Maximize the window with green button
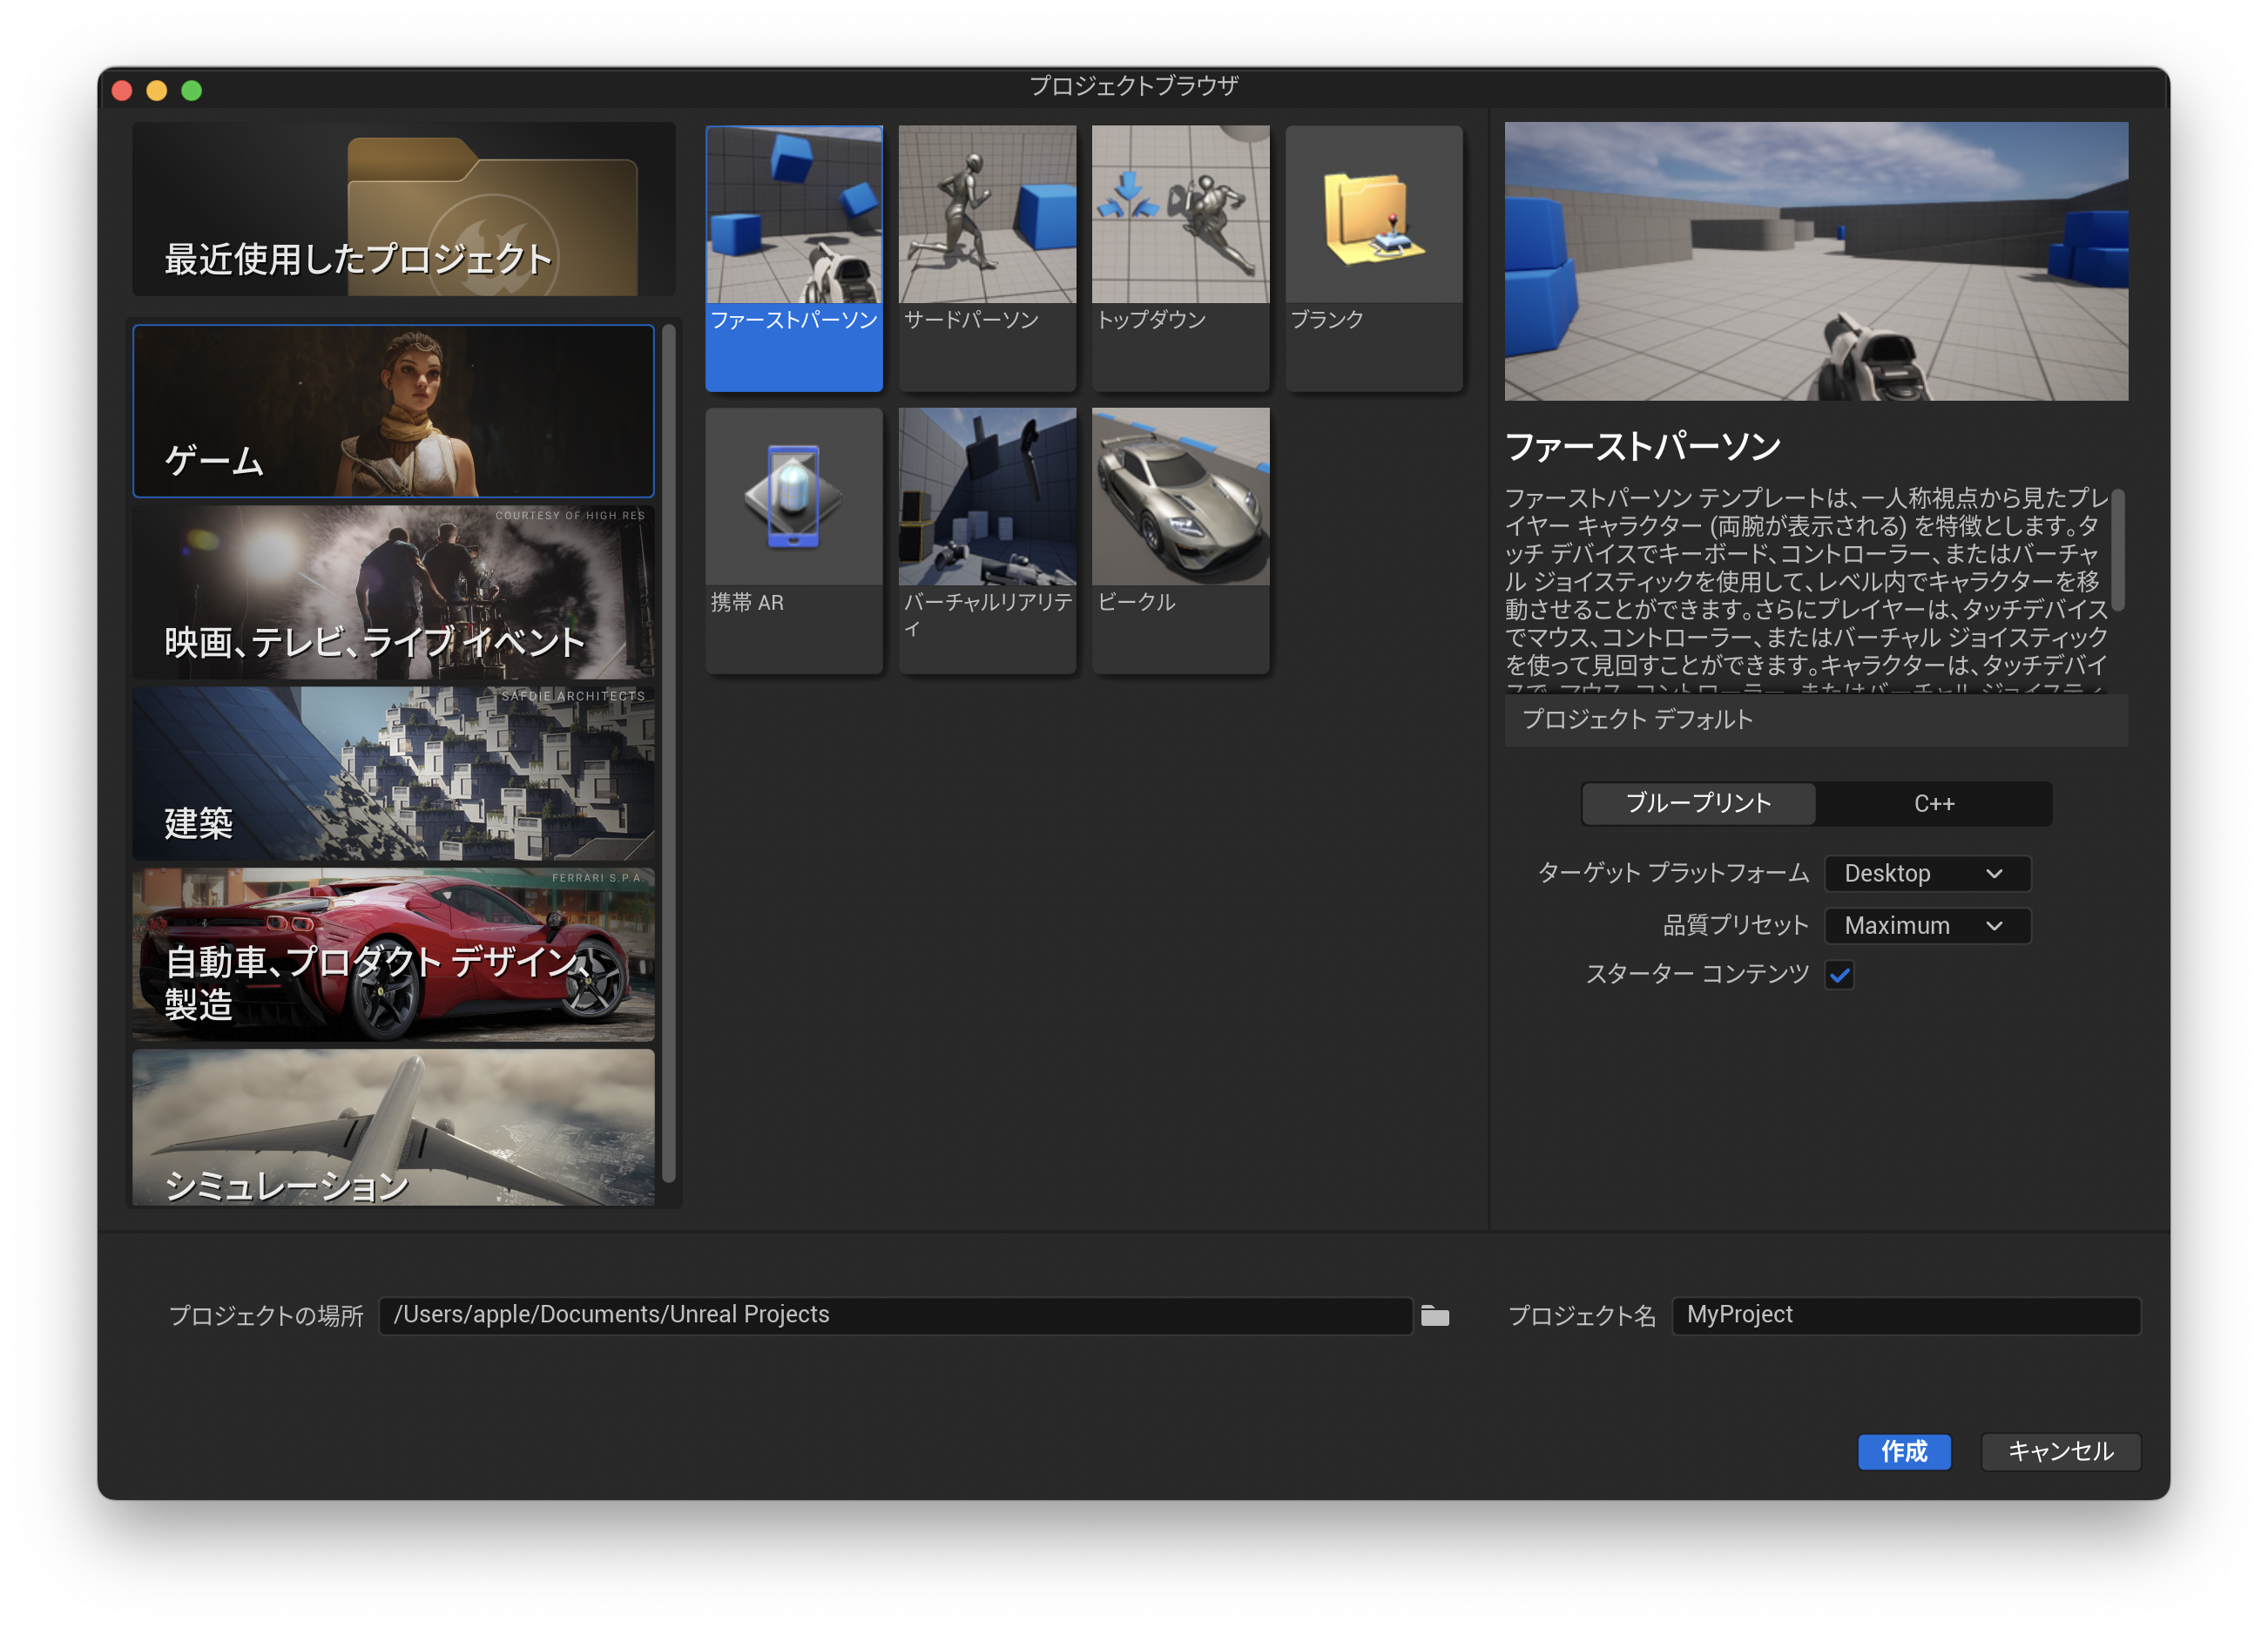 (x=192, y=91)
